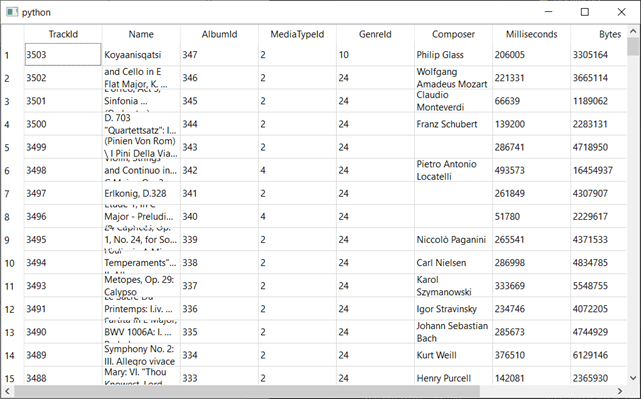
Task: Select MediaTypeId cell in row 6
Action: [297, 170]
